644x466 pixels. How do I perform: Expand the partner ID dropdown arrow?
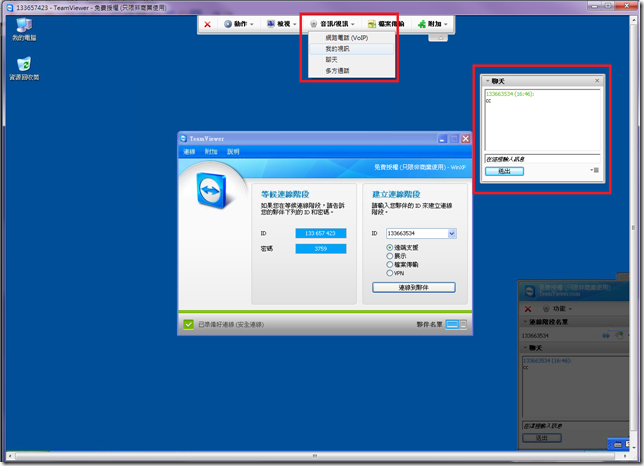452,234
